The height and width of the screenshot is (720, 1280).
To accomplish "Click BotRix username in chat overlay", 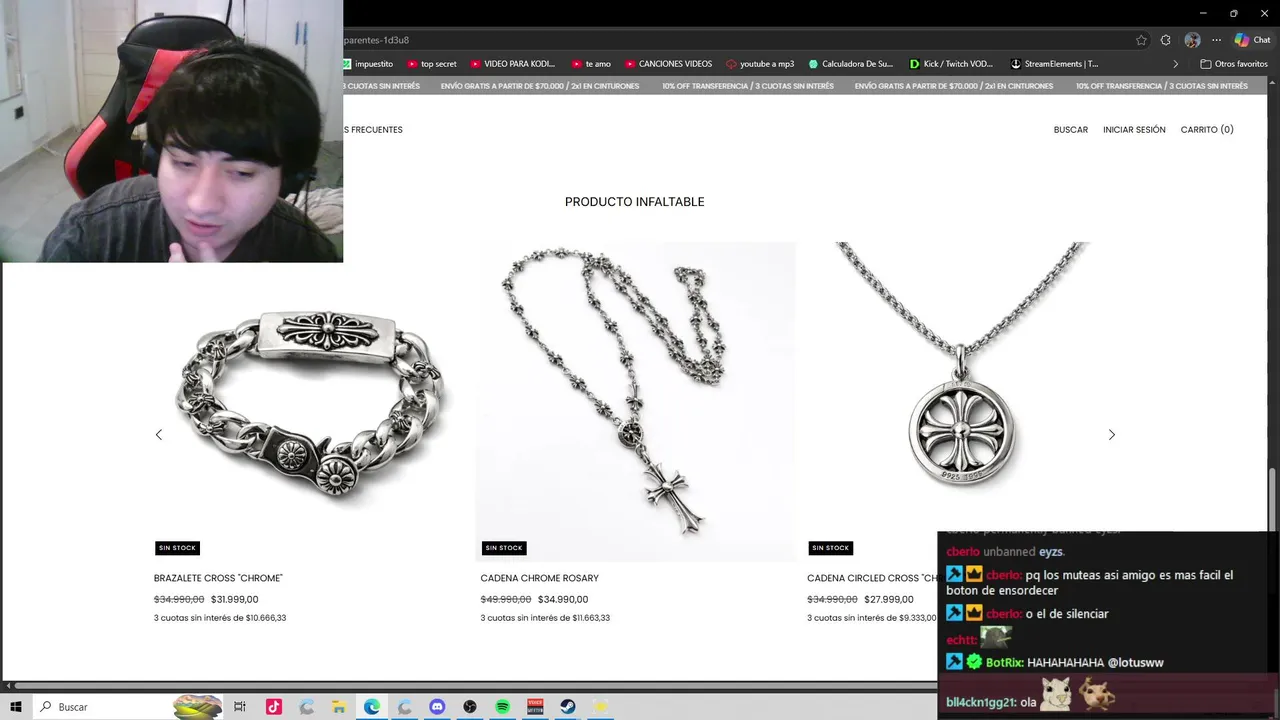I will 1004,662.
